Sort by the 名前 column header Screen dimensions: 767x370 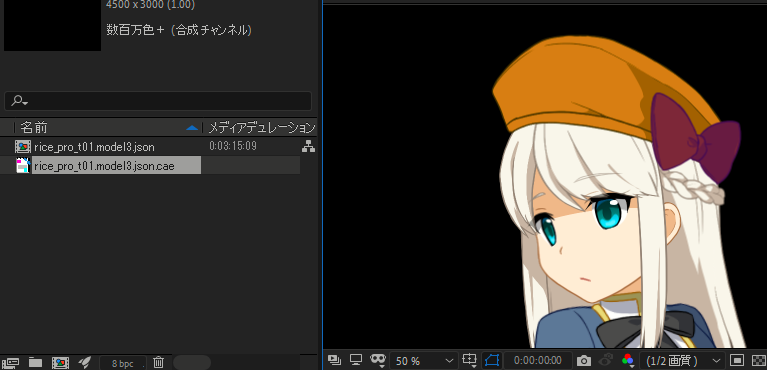pyautogui.click(x=34, y=128)
